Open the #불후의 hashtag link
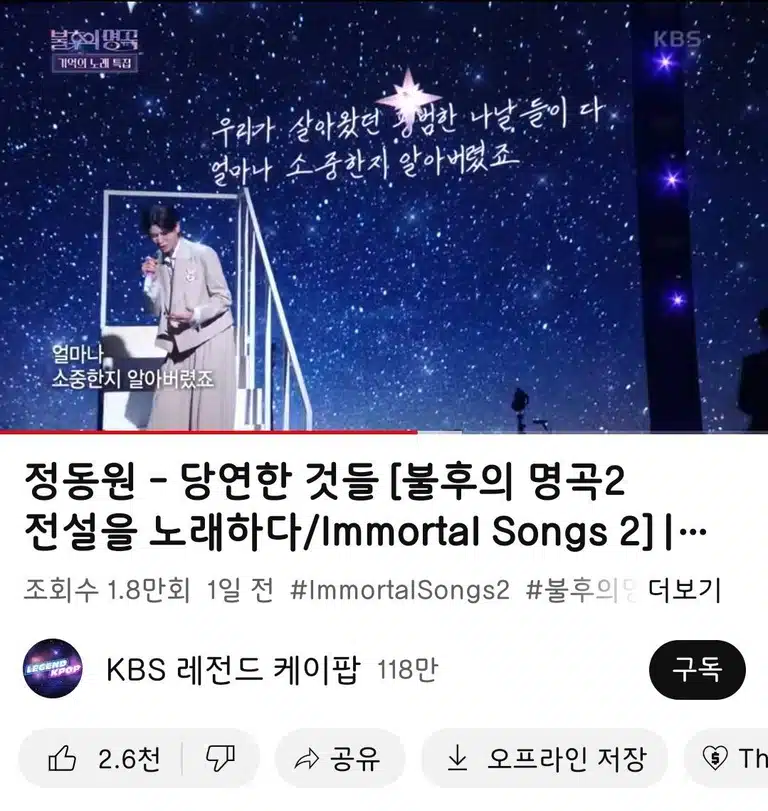This screenshot has height=811, width=768. coord(581,590)
